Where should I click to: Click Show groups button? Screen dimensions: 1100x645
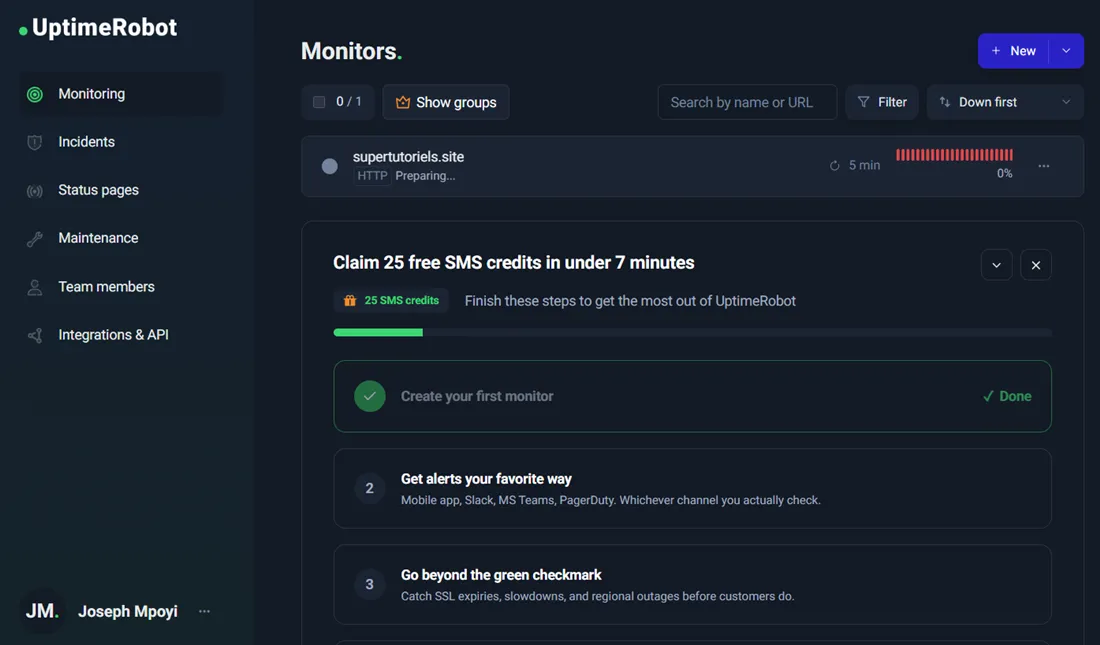point(446,102)
